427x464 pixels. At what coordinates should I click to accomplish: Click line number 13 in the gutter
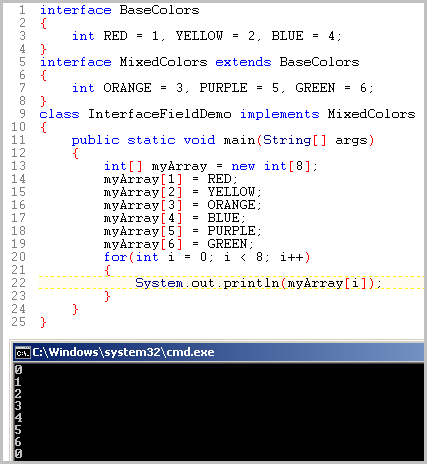[18, 166]
